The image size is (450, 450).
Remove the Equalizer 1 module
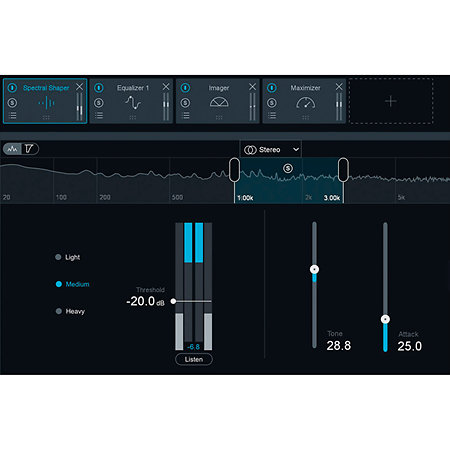point(166,87)
